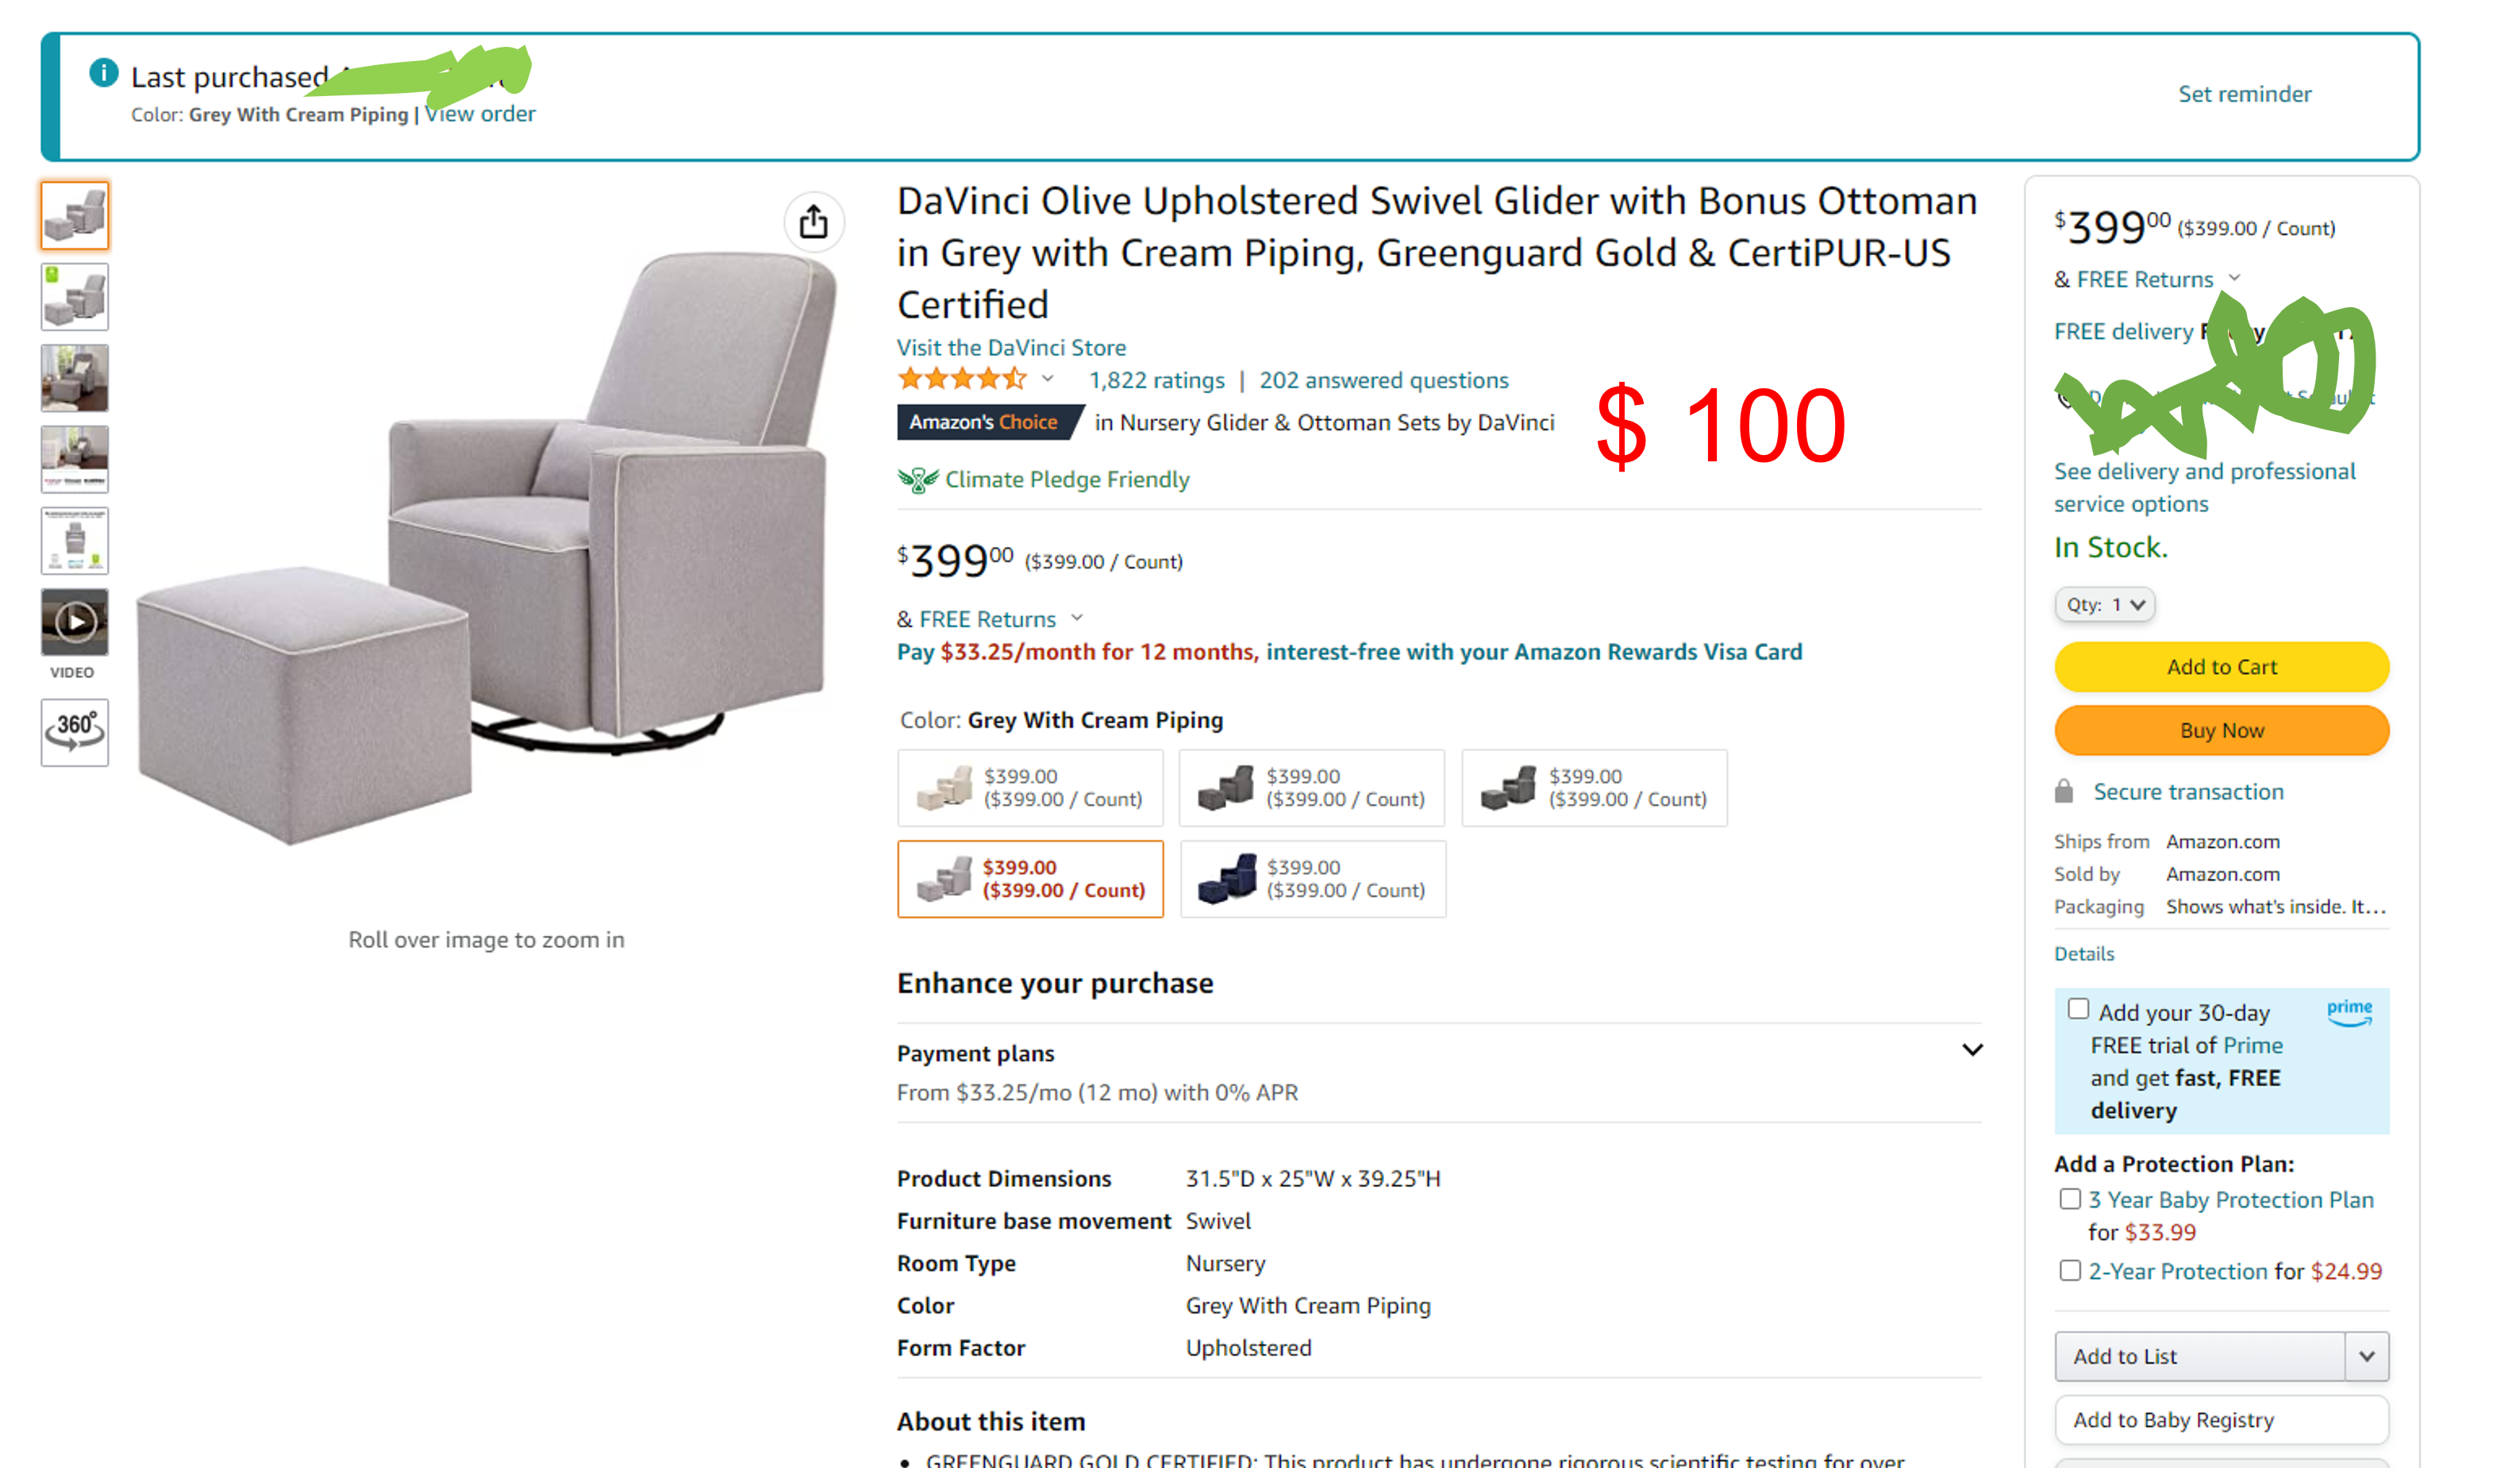Open the 360 degree view icon

(x=75, y=732)
